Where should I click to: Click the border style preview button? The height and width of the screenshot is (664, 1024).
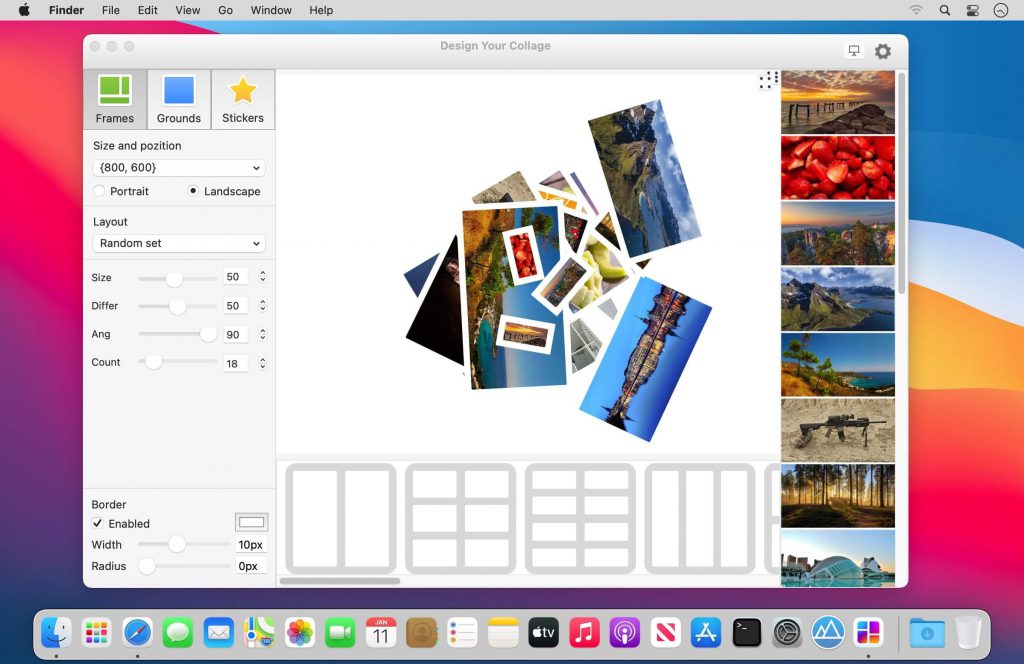251,521
